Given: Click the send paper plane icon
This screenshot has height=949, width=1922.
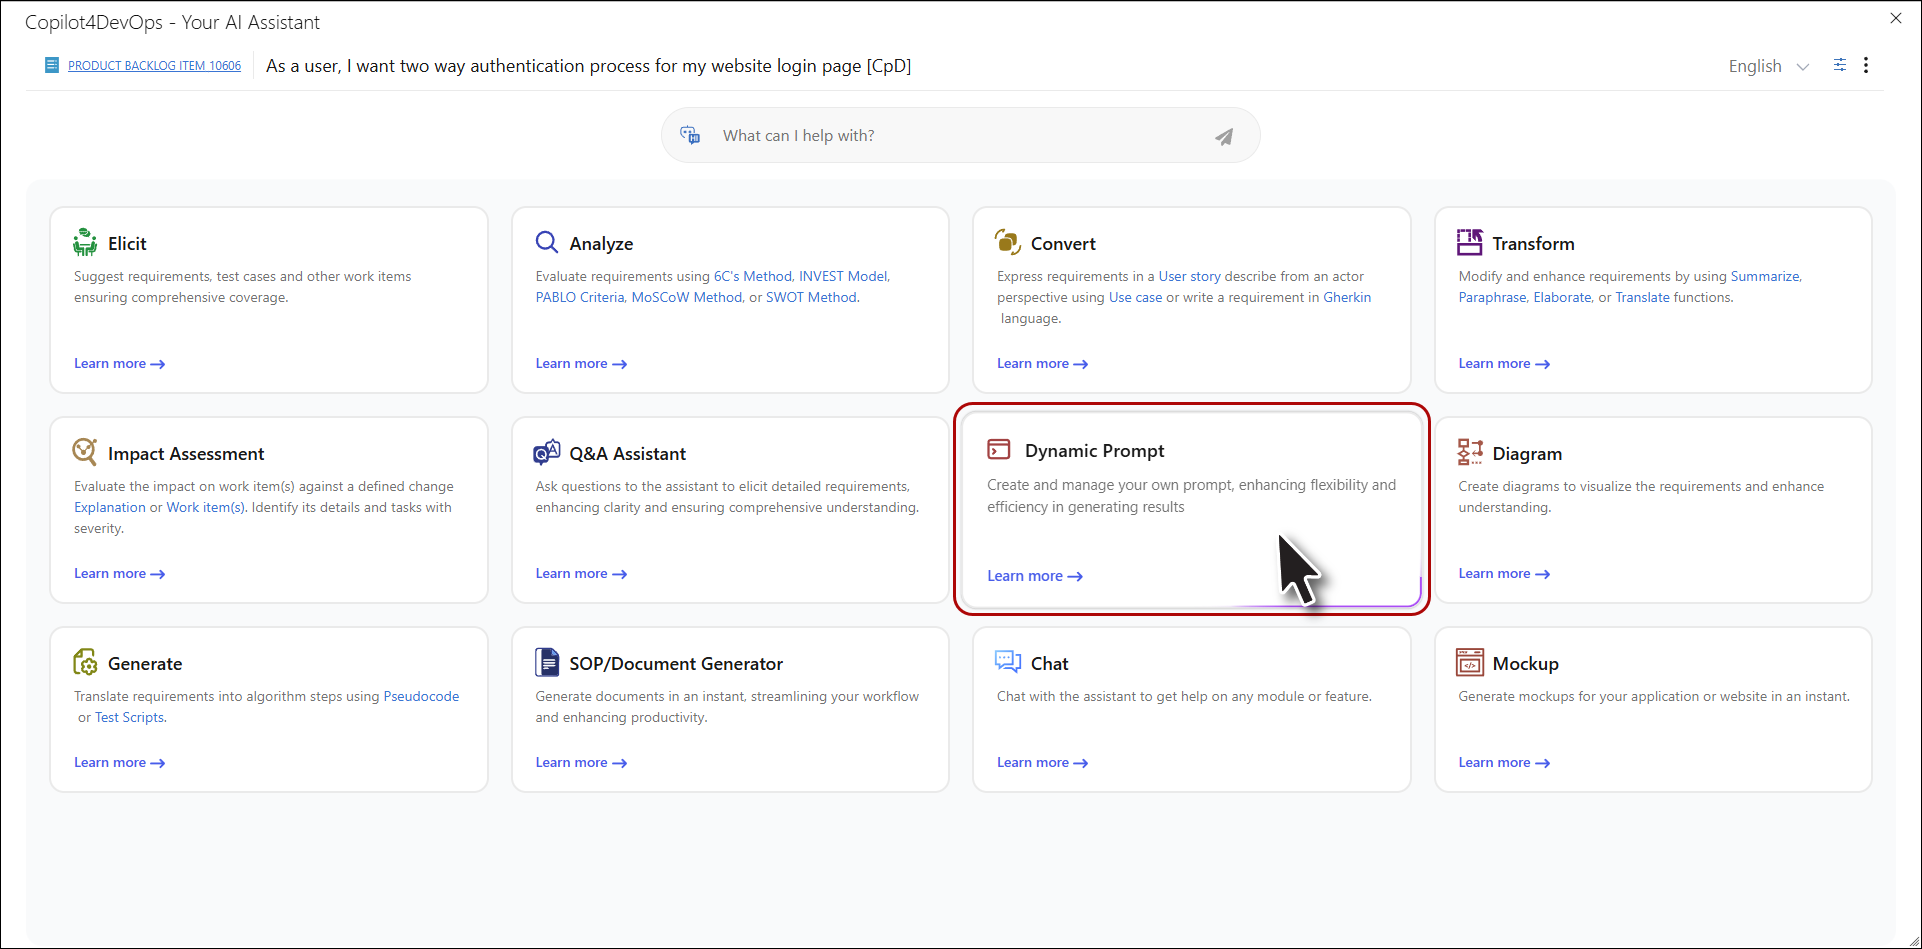Looking at the screenshot, I should point(1224,136).
